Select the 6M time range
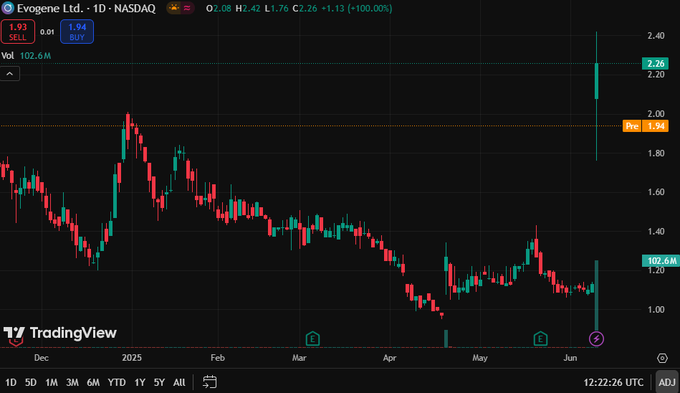The width and height of the screenshot is (680, 393). click(93, 382)
